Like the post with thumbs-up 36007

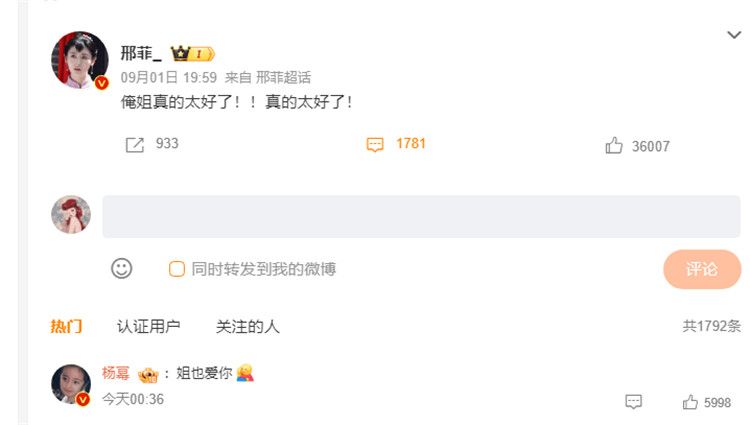614,145
